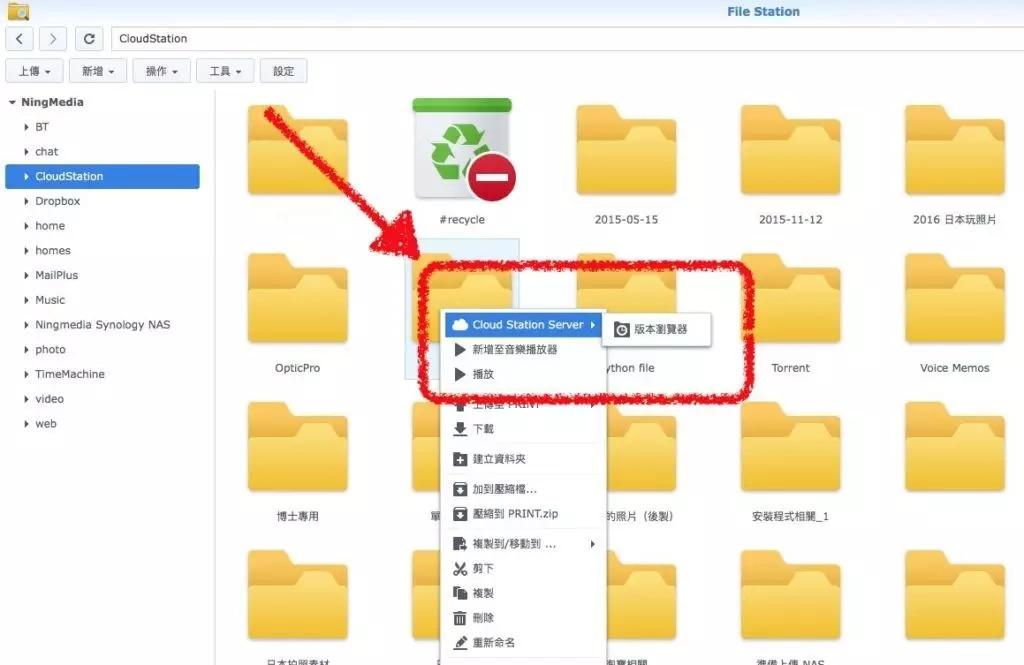The image size is (1024, 665).
Task: Select 版本瀏覽器 in the submenu
Action: click(x=660, y=329)
